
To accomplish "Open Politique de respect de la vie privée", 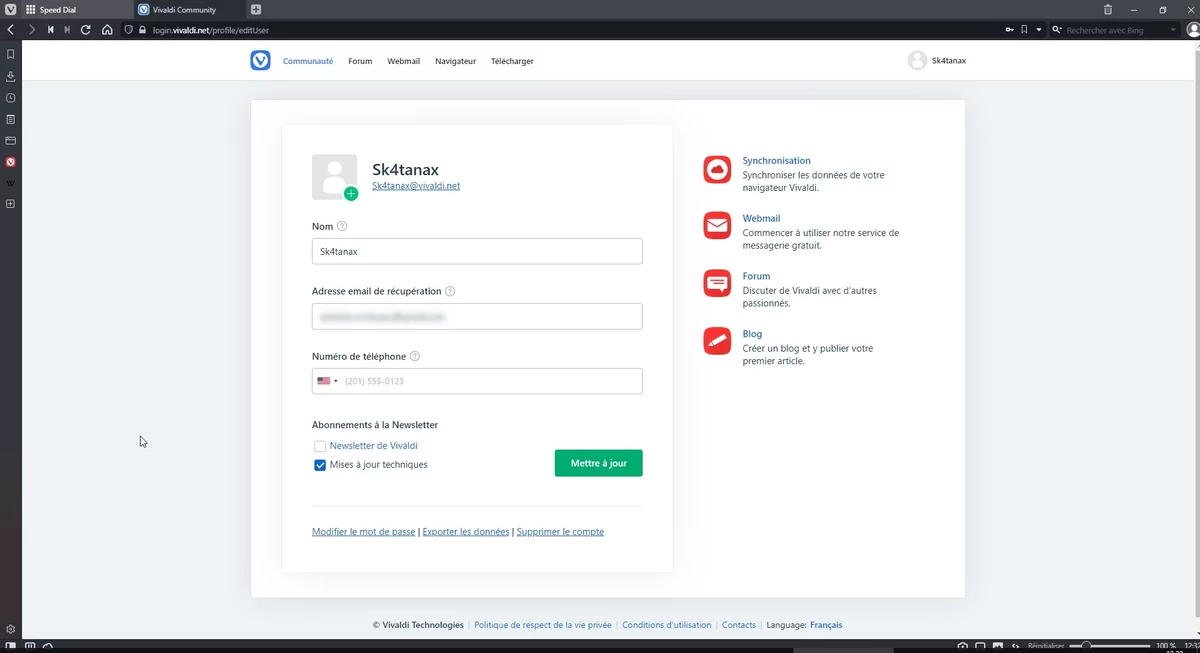I will [x=543, y=625].
